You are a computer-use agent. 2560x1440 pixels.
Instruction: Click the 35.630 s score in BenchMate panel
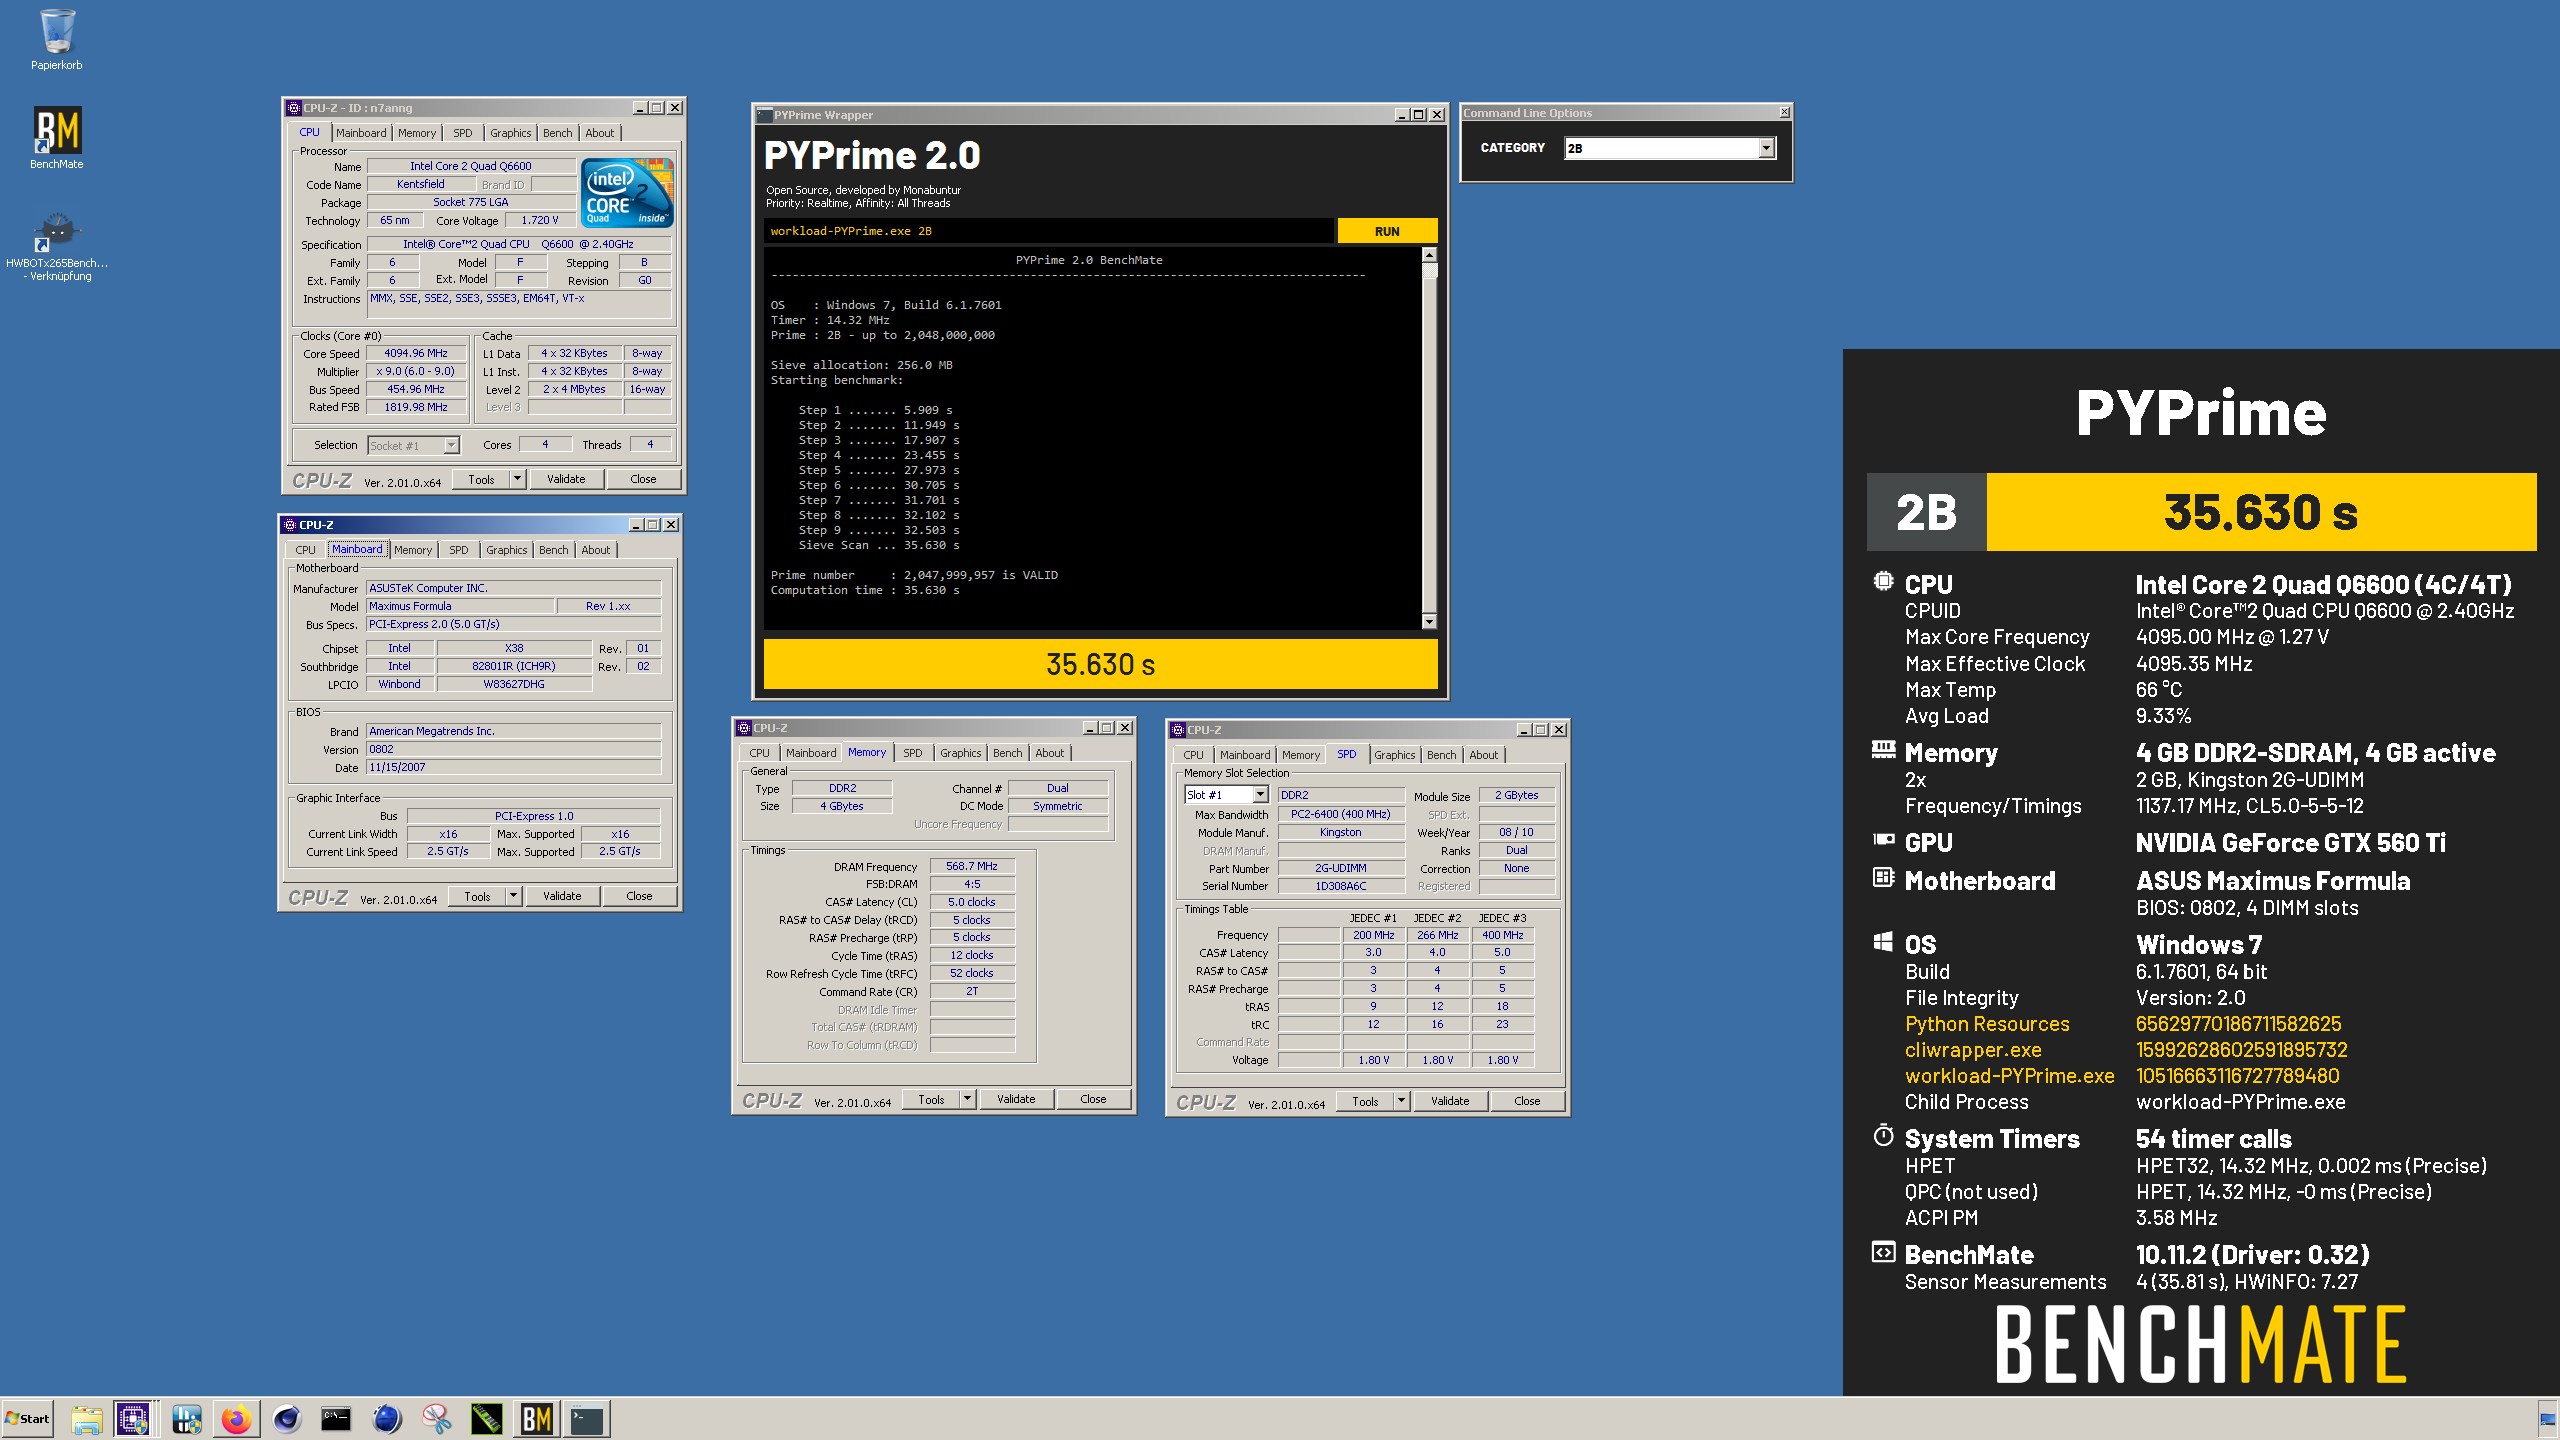pos(2261,512)
